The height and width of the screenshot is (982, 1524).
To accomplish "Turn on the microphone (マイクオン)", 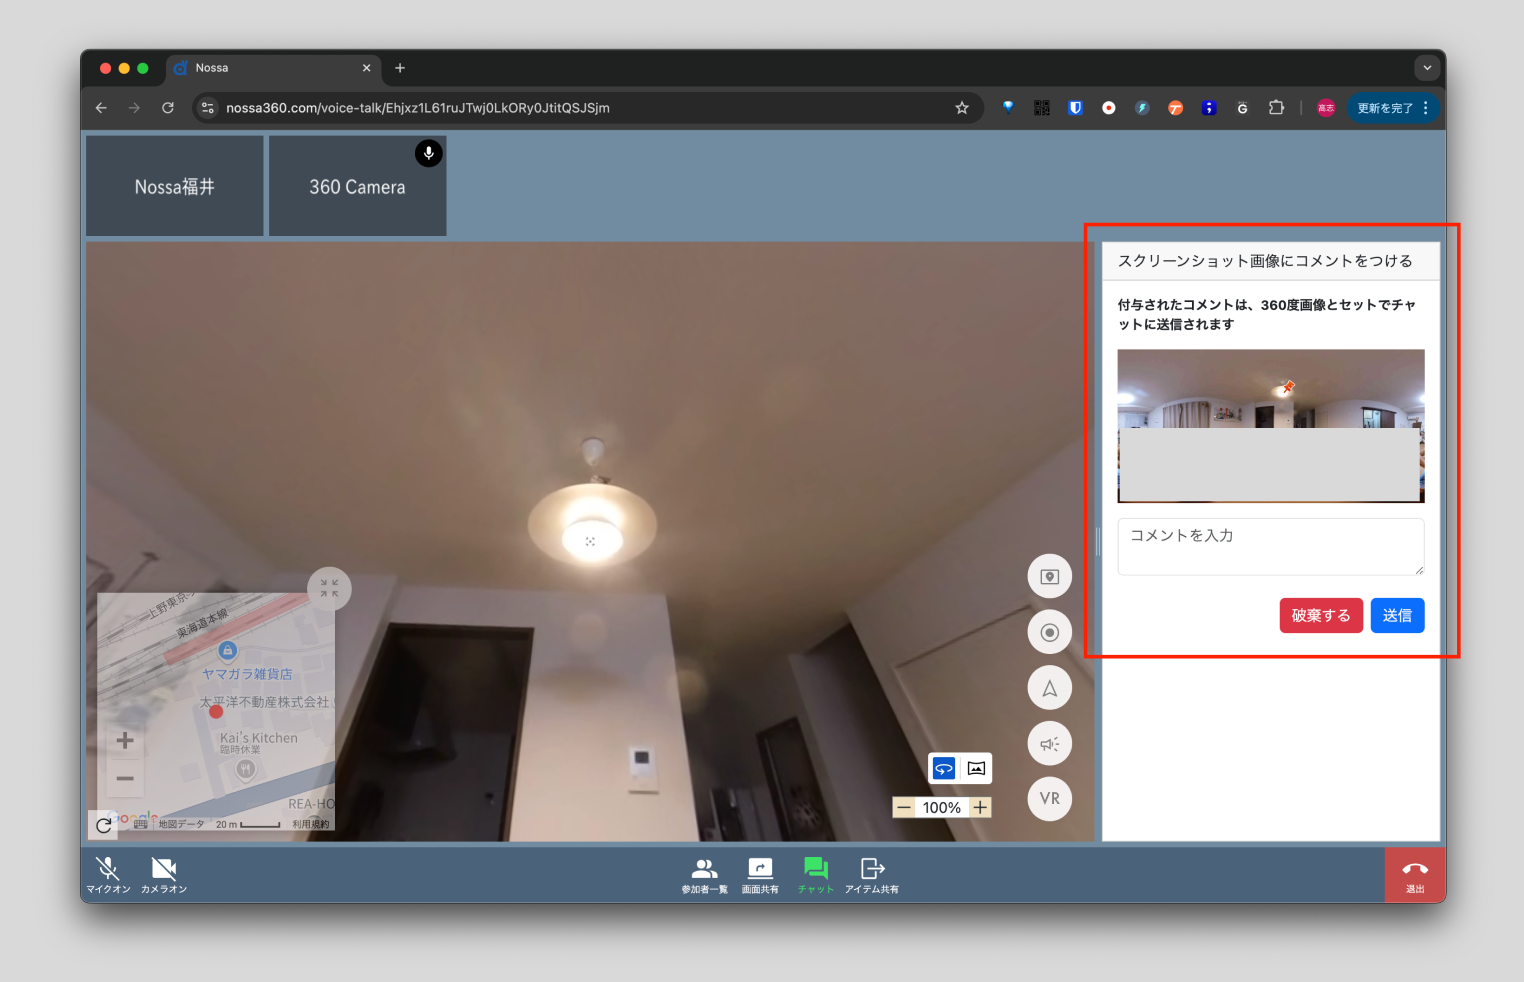I will point(108,875).
